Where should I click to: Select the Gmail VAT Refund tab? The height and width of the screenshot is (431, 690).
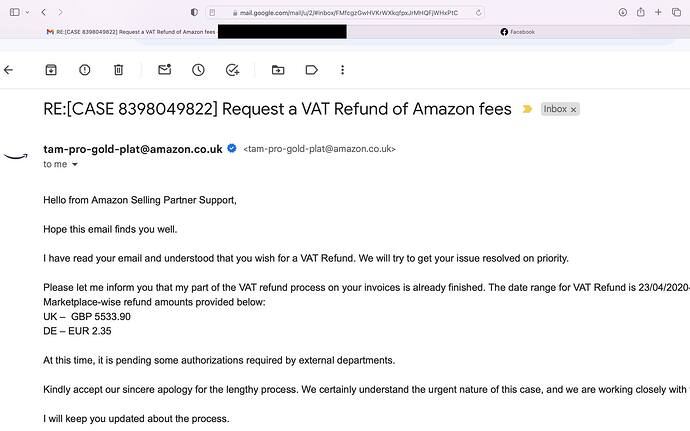[x=131, y=32]
